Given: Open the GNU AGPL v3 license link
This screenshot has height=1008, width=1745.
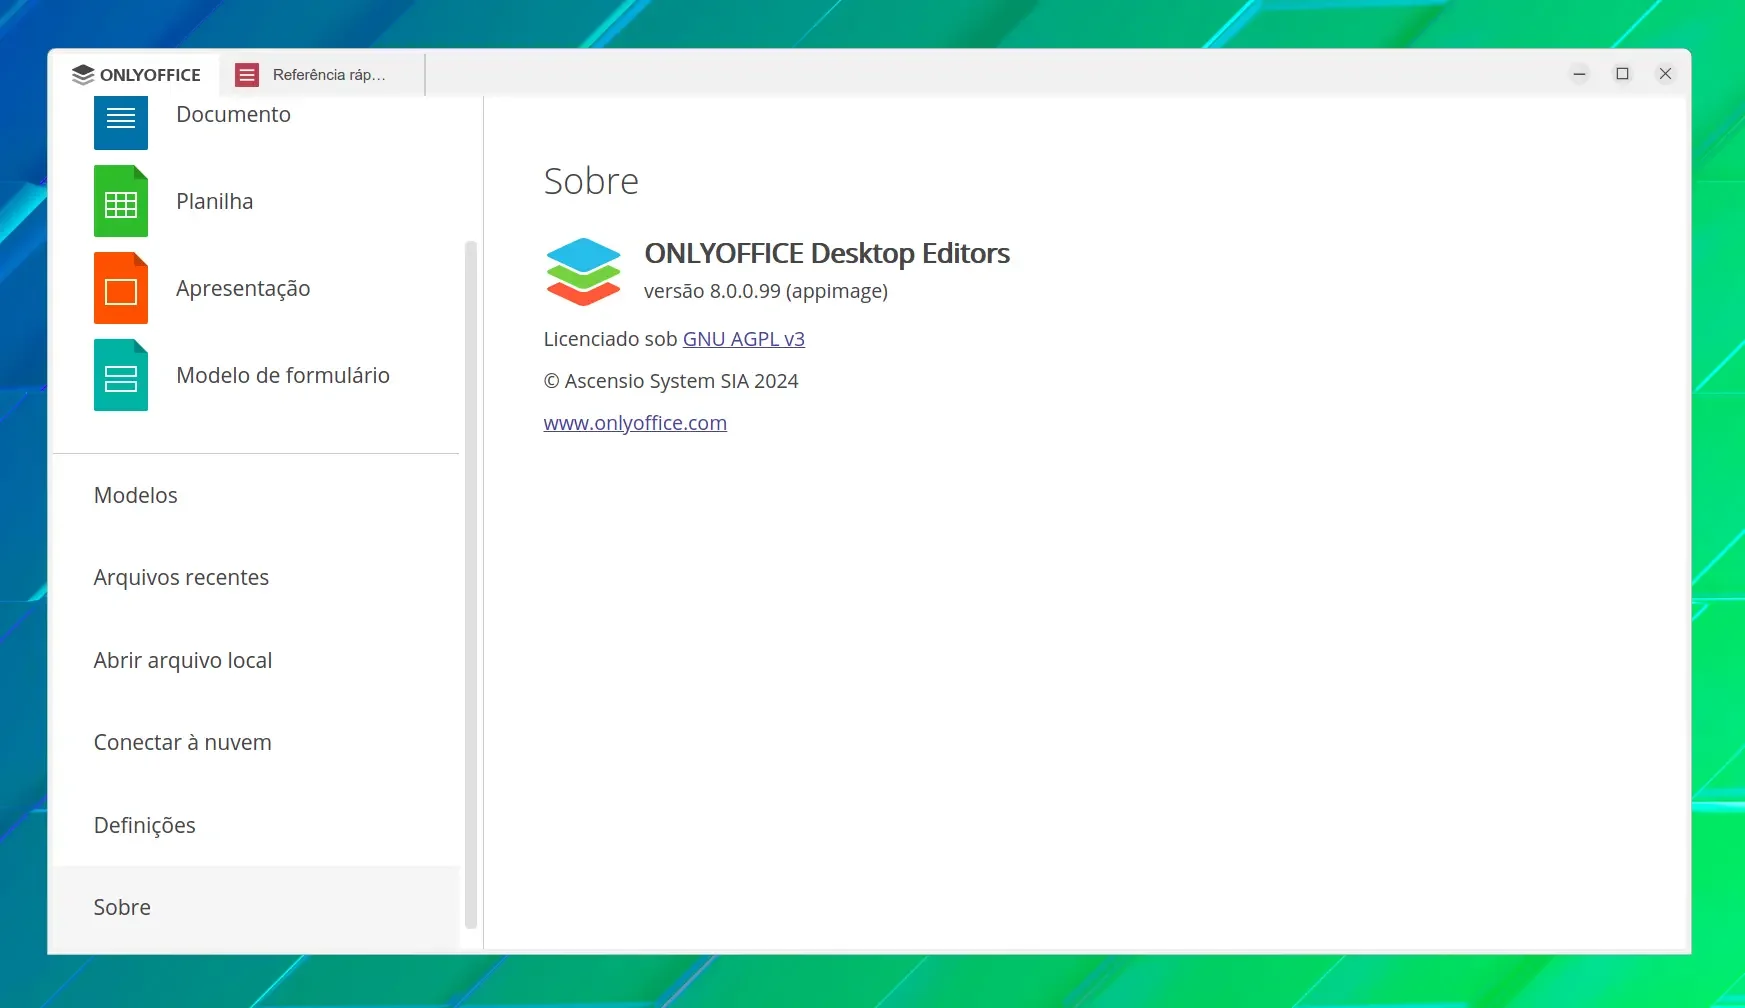Looking at the screenshot, I should pos(744,339).
